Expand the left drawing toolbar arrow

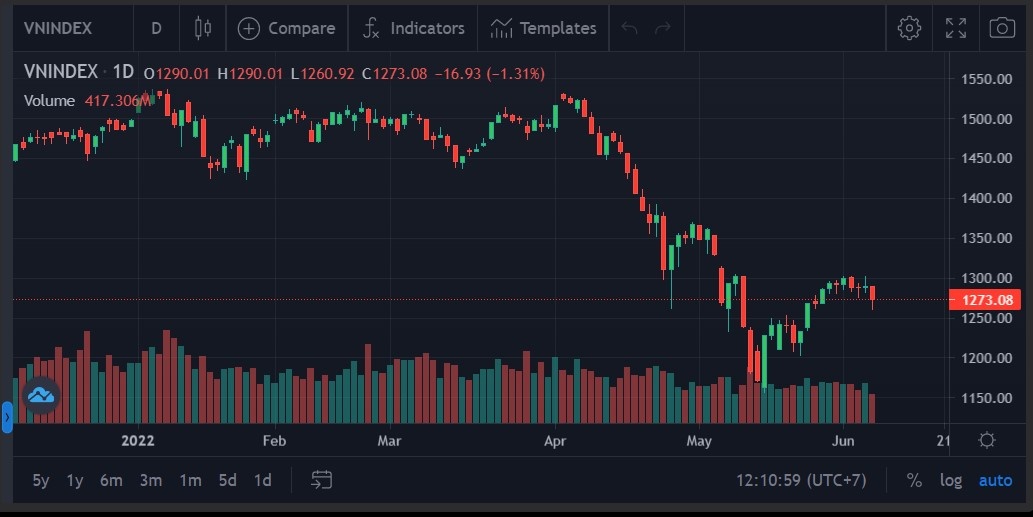click(7, 417)
